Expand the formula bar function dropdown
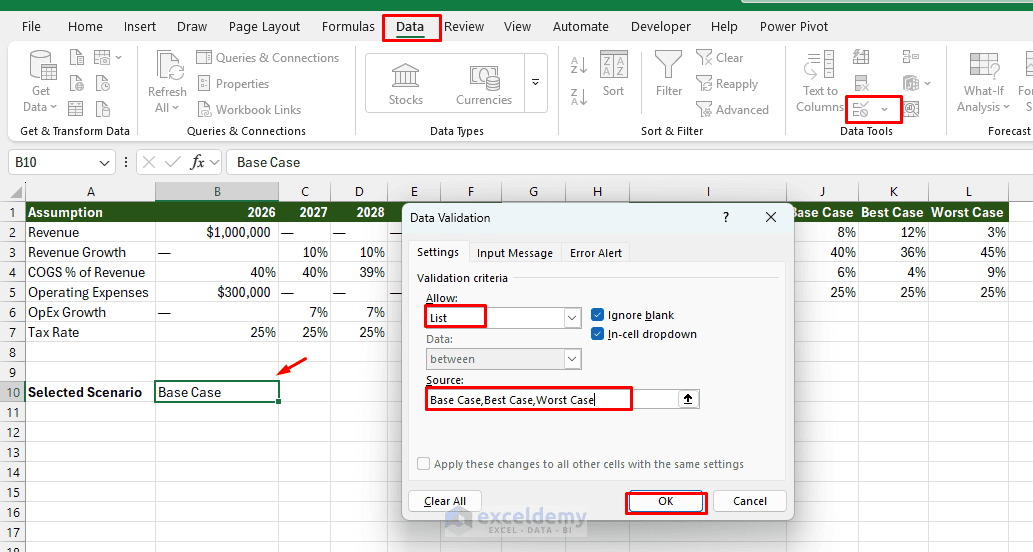1033x552 pixels. coord(215,162)
